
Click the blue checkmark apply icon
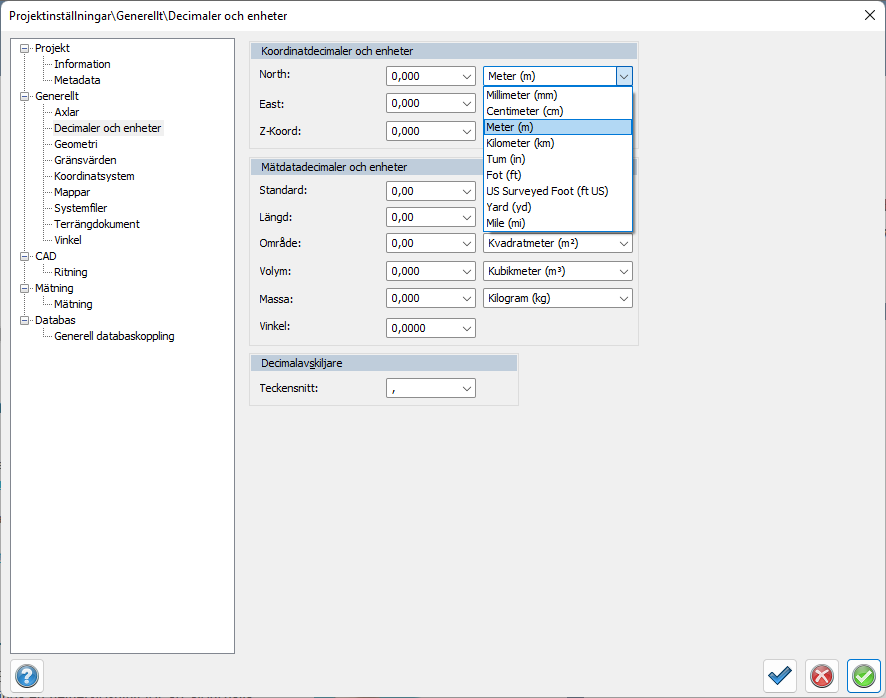[x=780, y=676]
